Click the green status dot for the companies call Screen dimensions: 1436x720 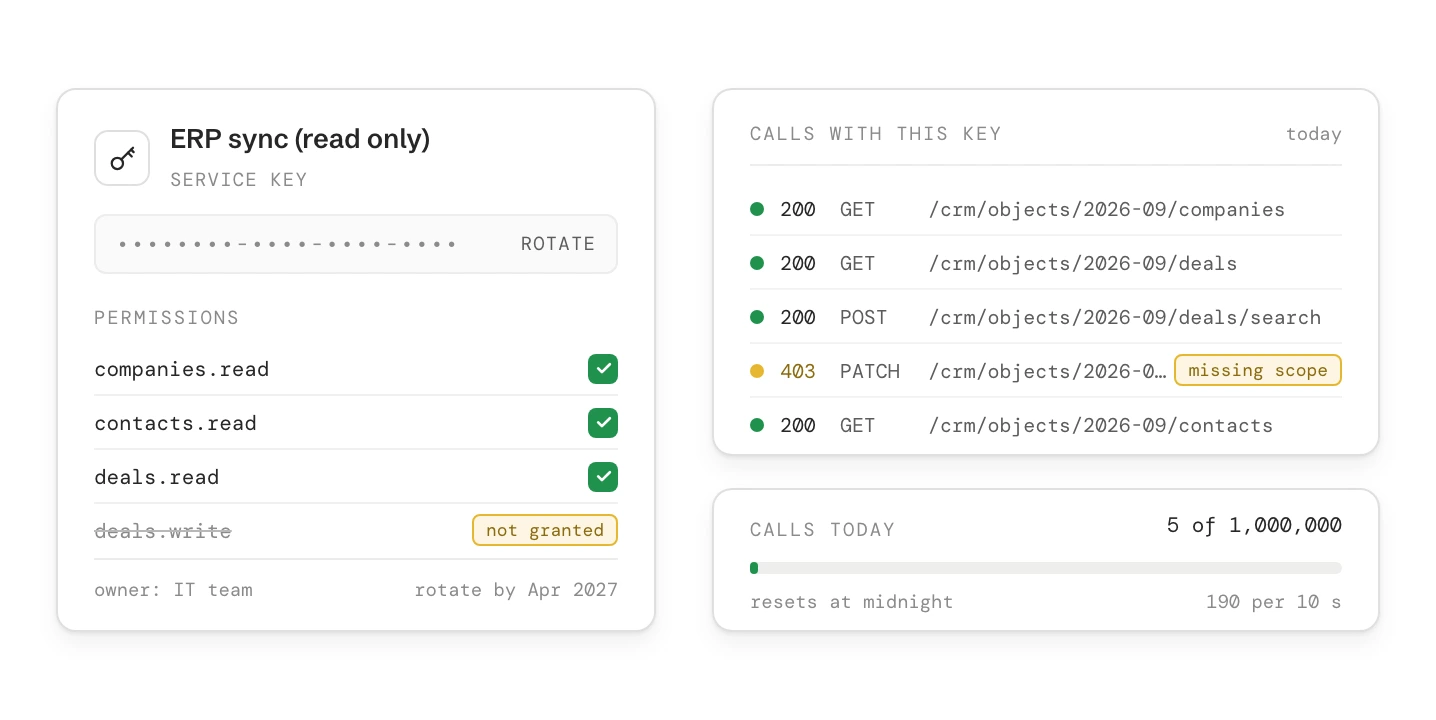point(757,209)
